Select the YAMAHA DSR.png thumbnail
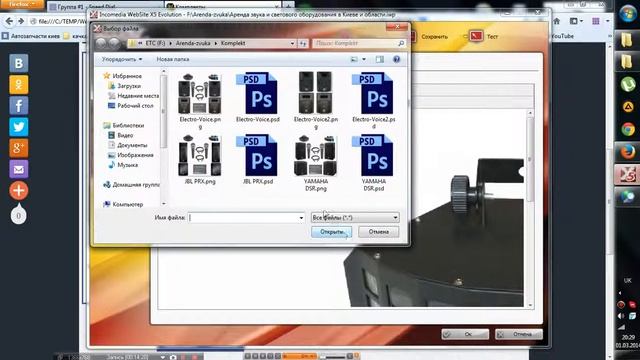The width and height of the screenshot is (640, 360). [316, 156]
